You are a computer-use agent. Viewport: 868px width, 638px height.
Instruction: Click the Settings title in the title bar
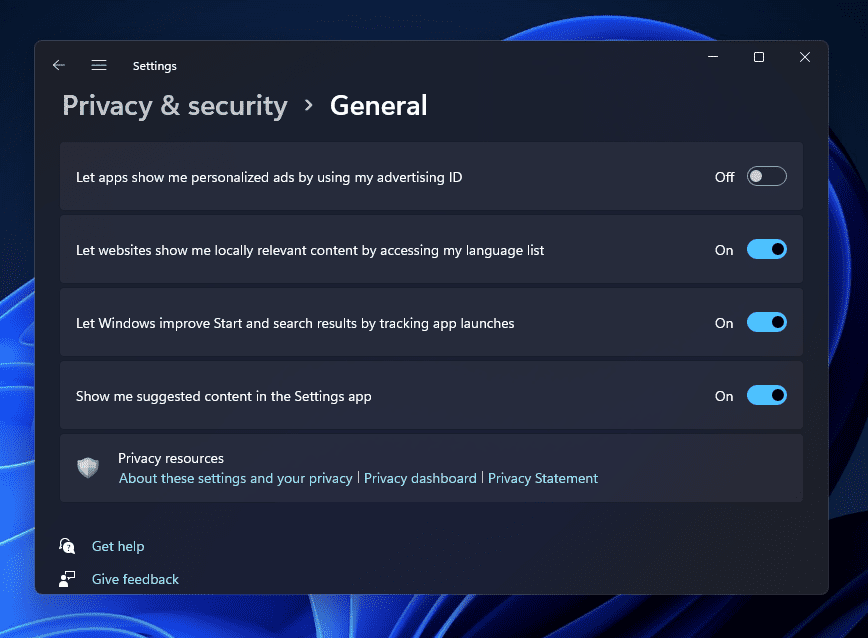pyautogui.click(x=154, y=66)
